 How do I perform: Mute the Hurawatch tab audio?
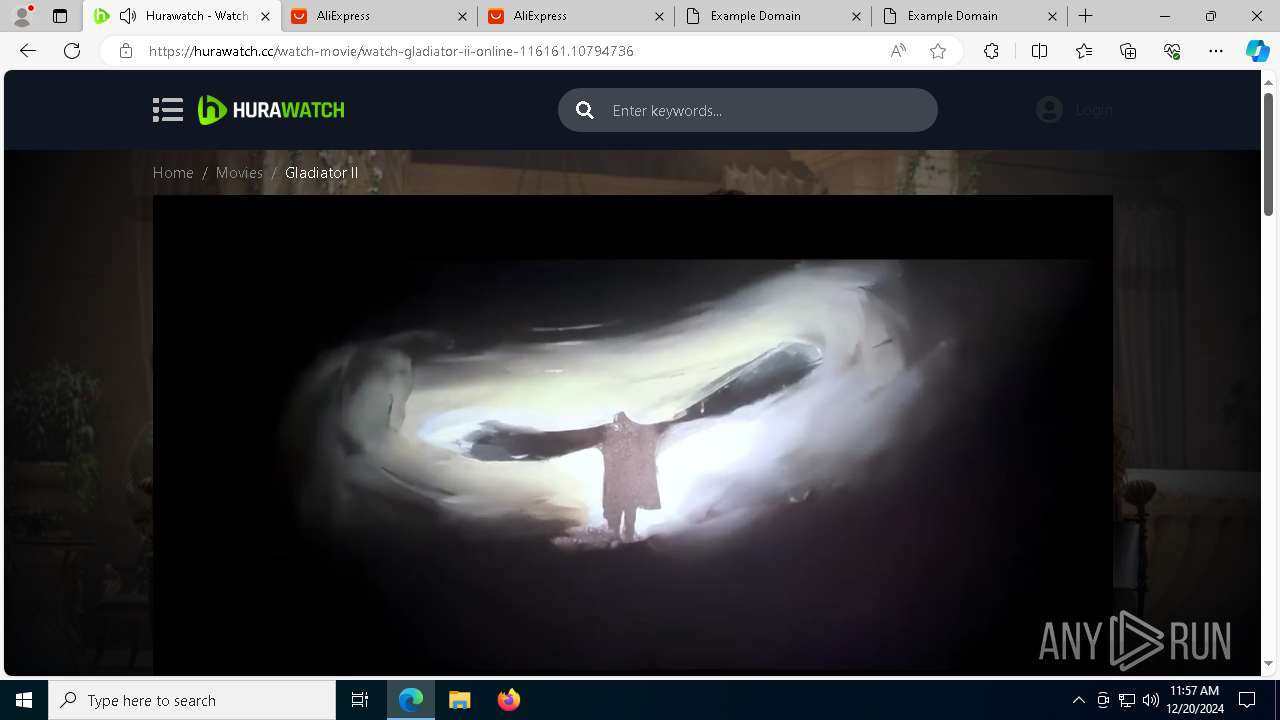[x=128, y=16]
